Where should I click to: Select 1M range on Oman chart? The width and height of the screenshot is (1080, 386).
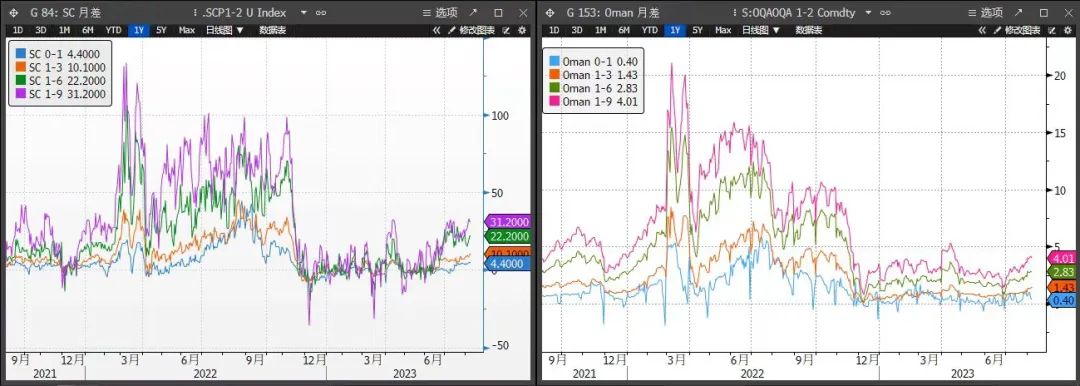click(601, 30)
